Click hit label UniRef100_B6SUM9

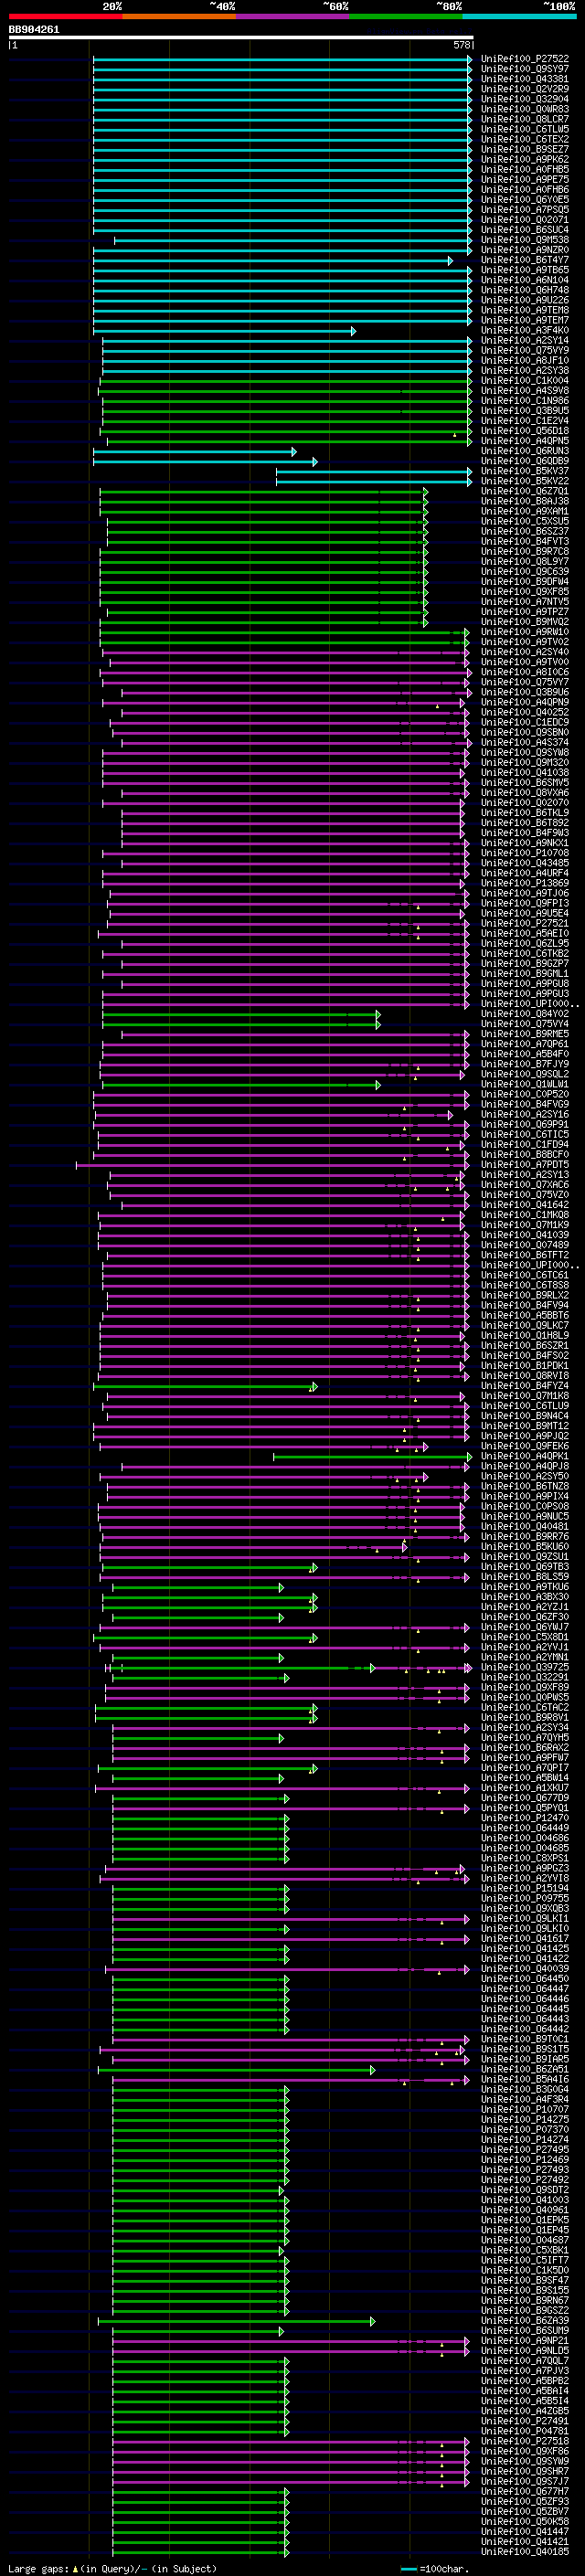pyautogui.click(x=525, y=2331)
